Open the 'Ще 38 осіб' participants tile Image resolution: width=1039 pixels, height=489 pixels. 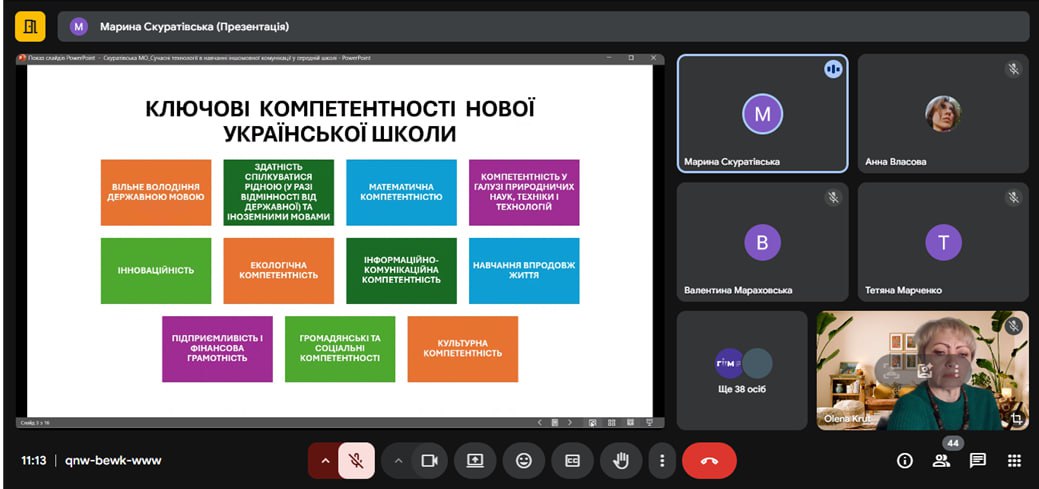coord(741,370)
